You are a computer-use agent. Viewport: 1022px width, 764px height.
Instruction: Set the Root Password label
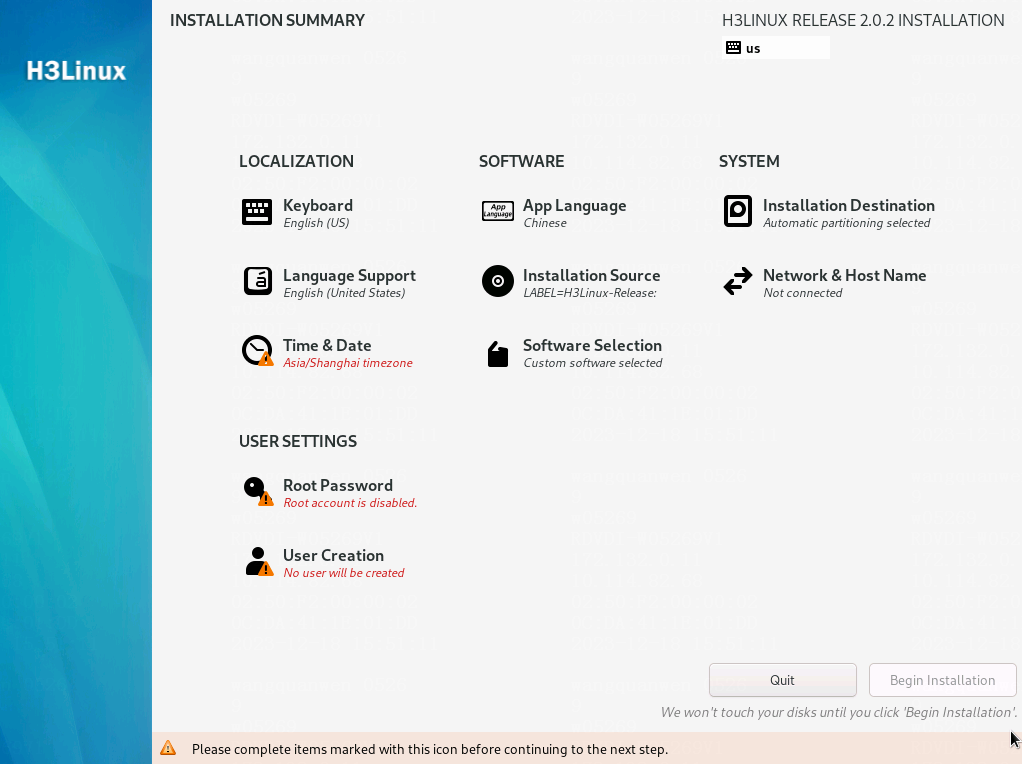pyautogui.click(x=338, y=485)
